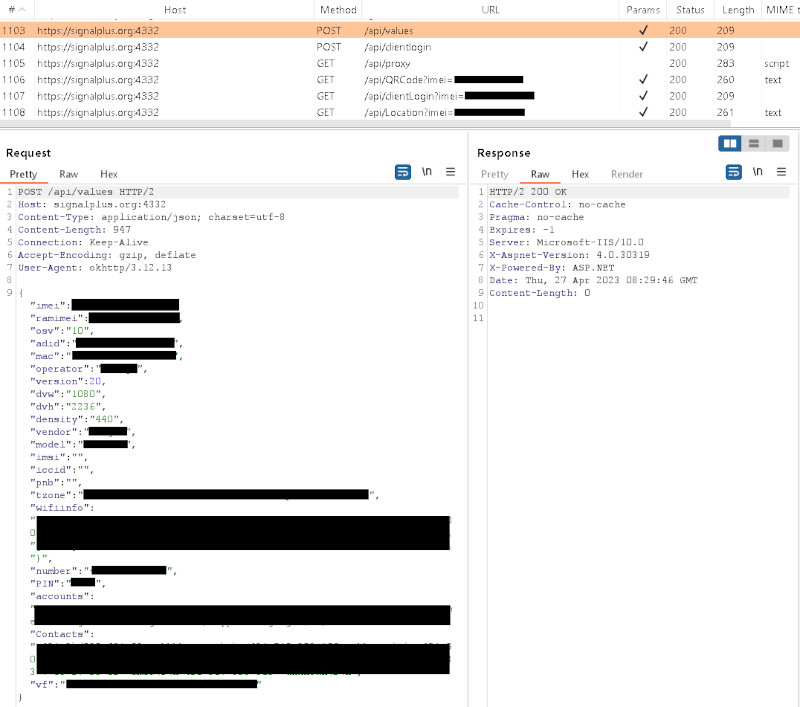
Task: Open the Response panel options menu
Action: (780, 172)
